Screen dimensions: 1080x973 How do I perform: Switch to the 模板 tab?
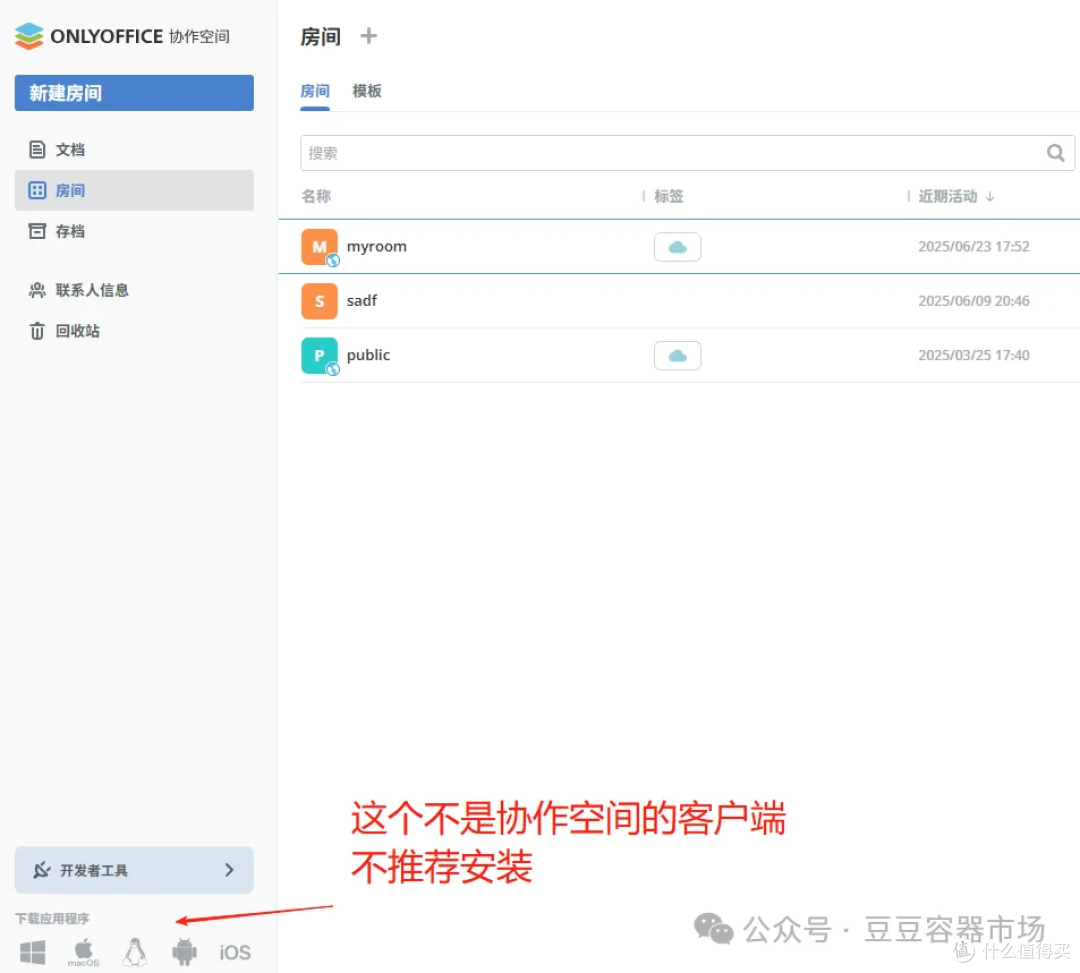pos(366,91)
